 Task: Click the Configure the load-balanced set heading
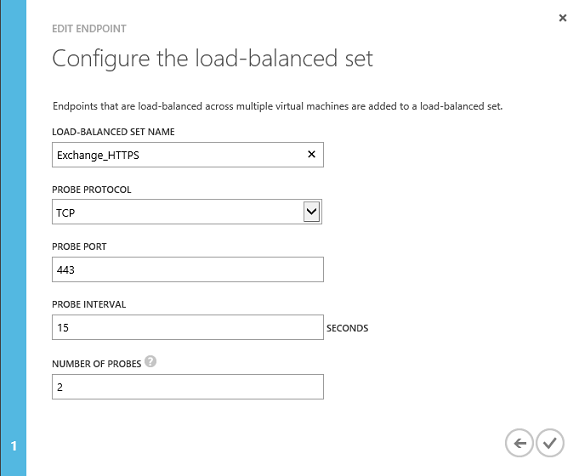tap(212, 58)
